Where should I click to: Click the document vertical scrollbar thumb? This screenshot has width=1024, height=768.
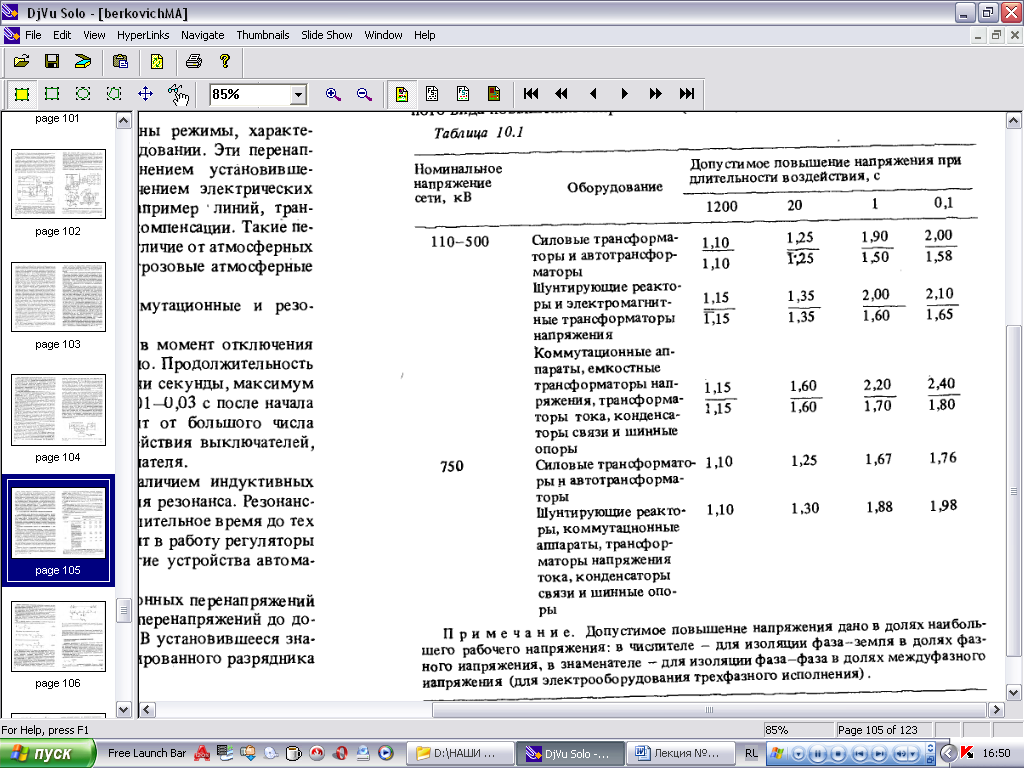[1014, 491]
